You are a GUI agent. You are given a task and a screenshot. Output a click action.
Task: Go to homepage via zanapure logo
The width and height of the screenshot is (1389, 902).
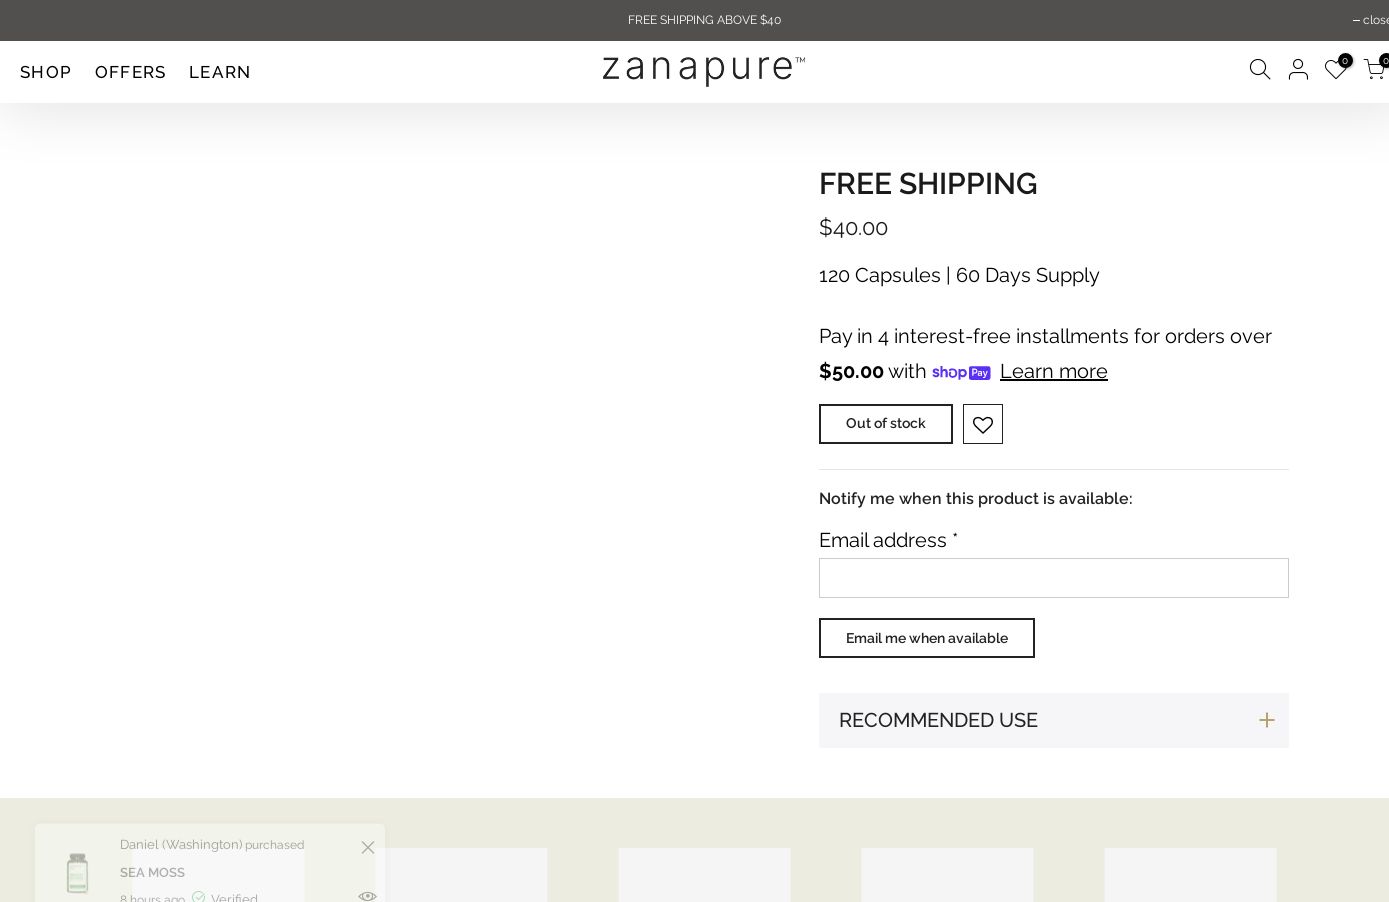click(x=703, y=69)
